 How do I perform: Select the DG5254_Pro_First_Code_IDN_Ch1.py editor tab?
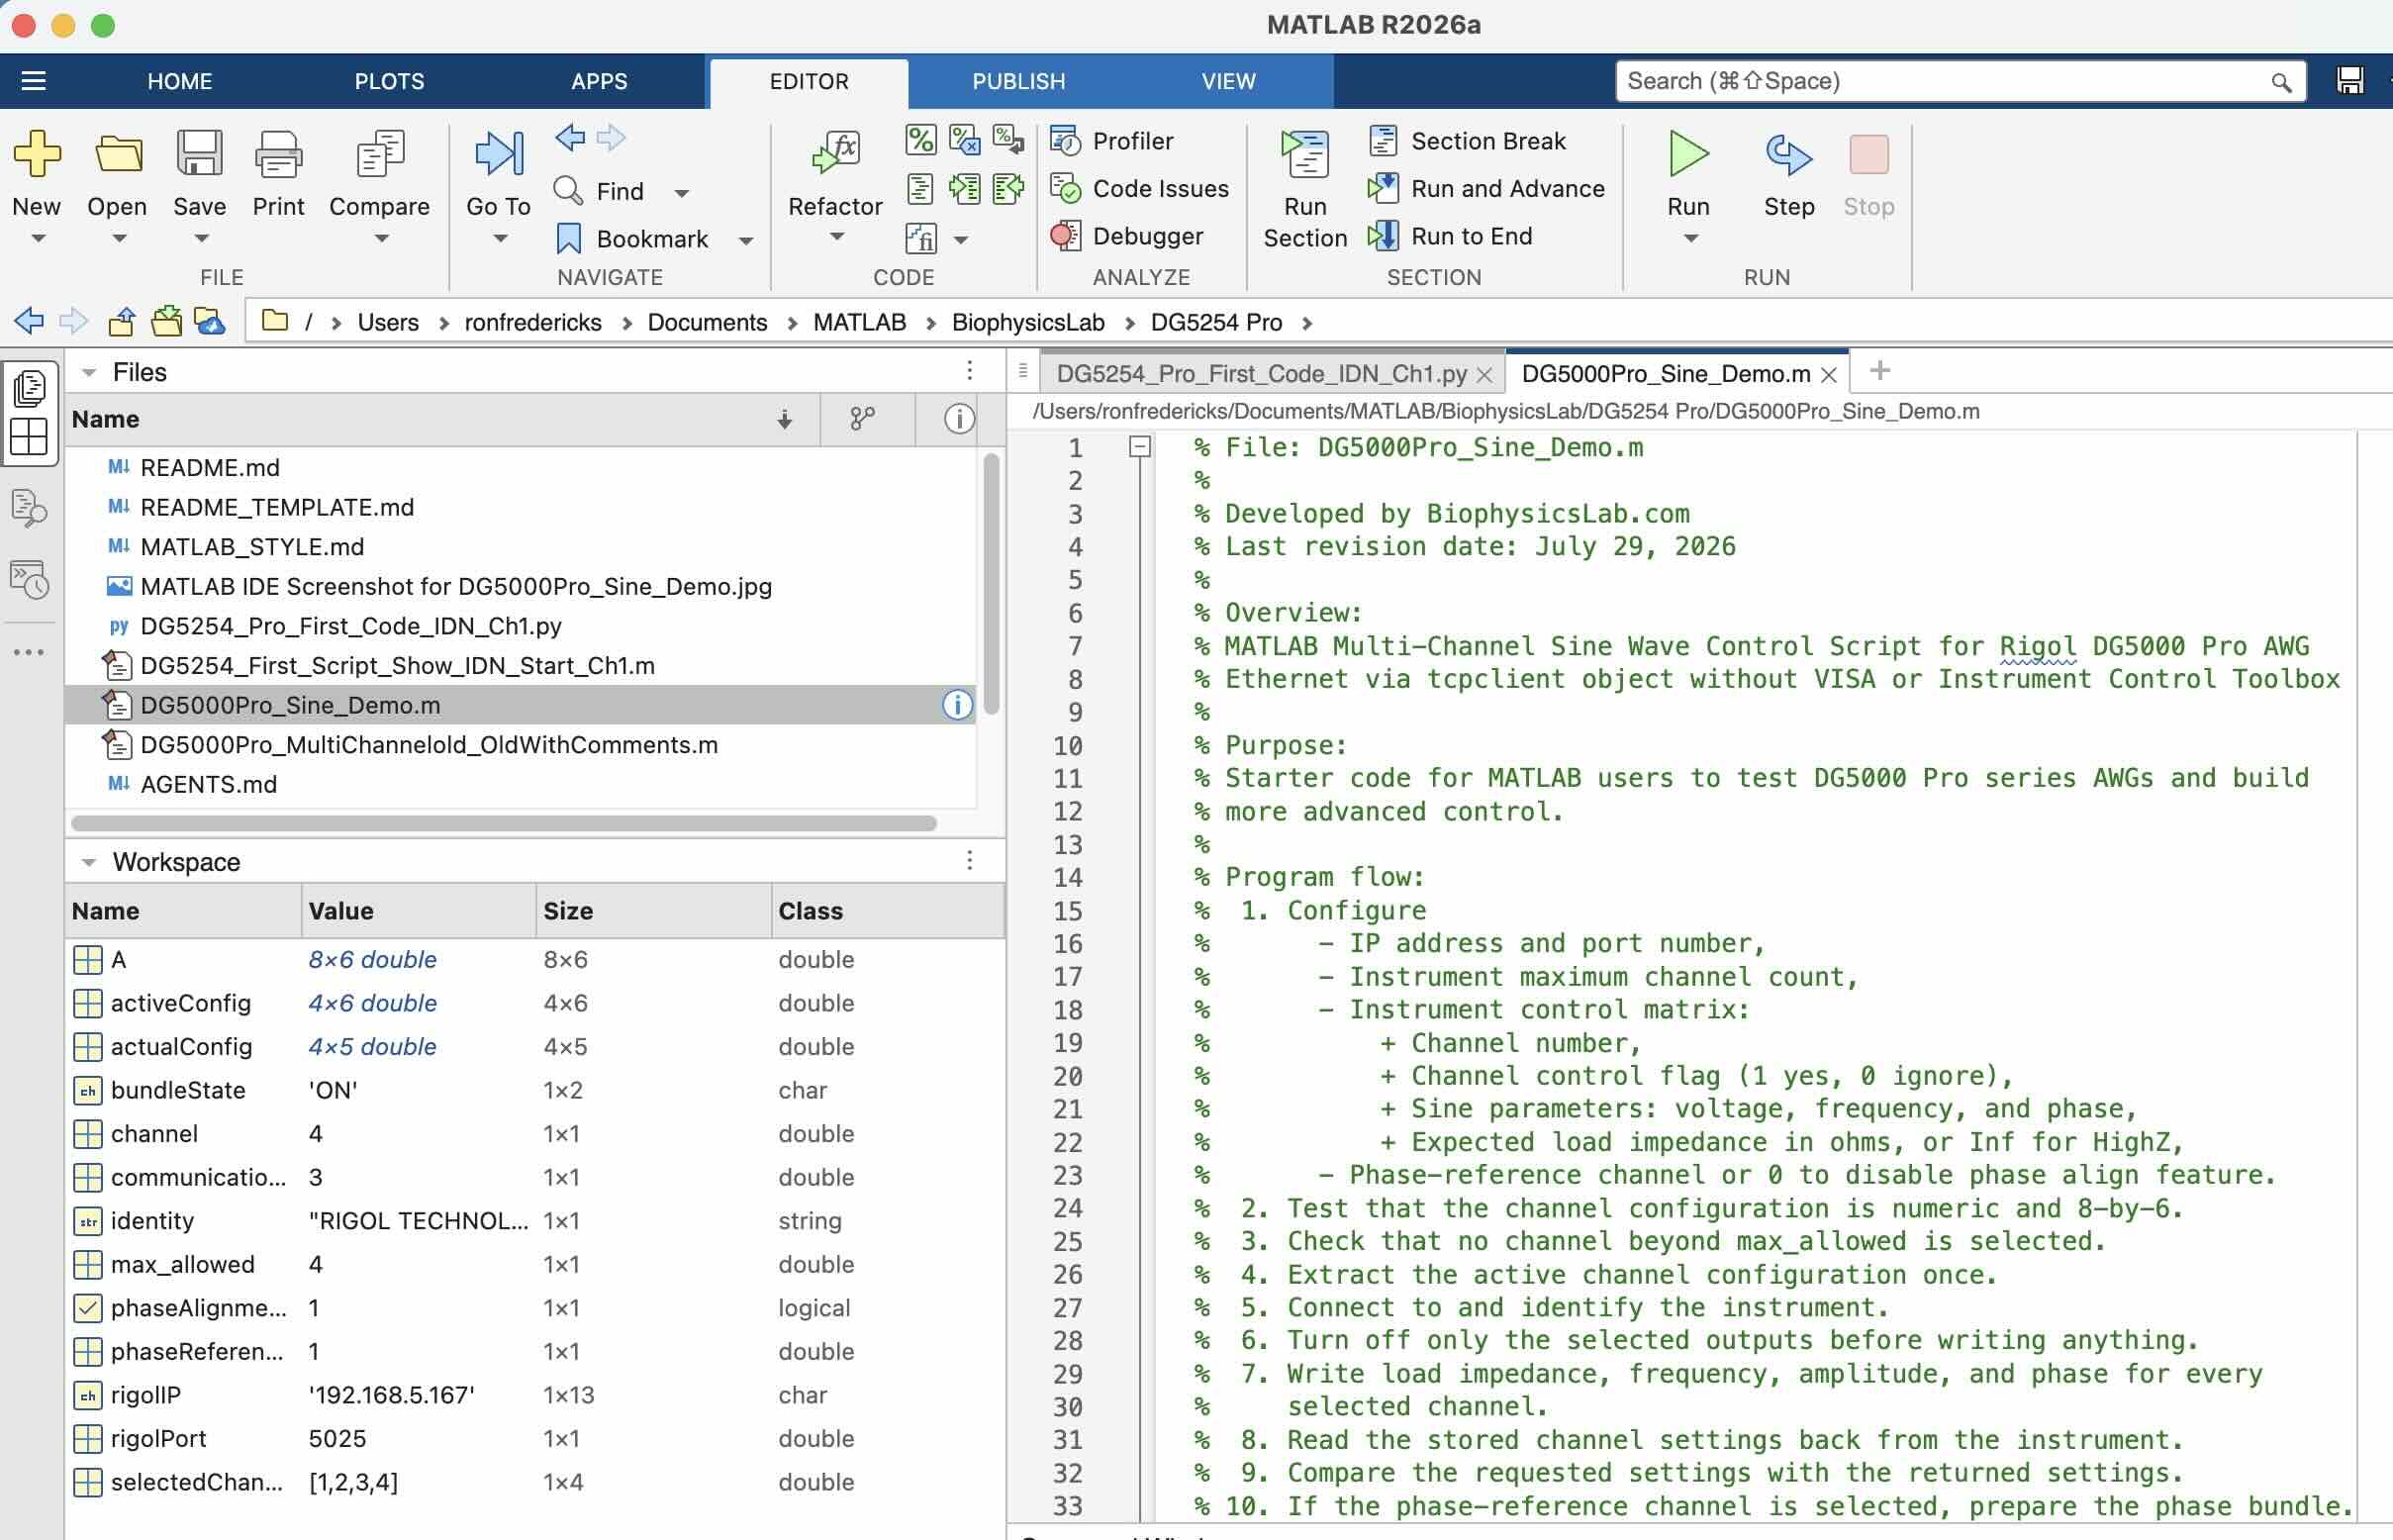[x=1261, y=374]
